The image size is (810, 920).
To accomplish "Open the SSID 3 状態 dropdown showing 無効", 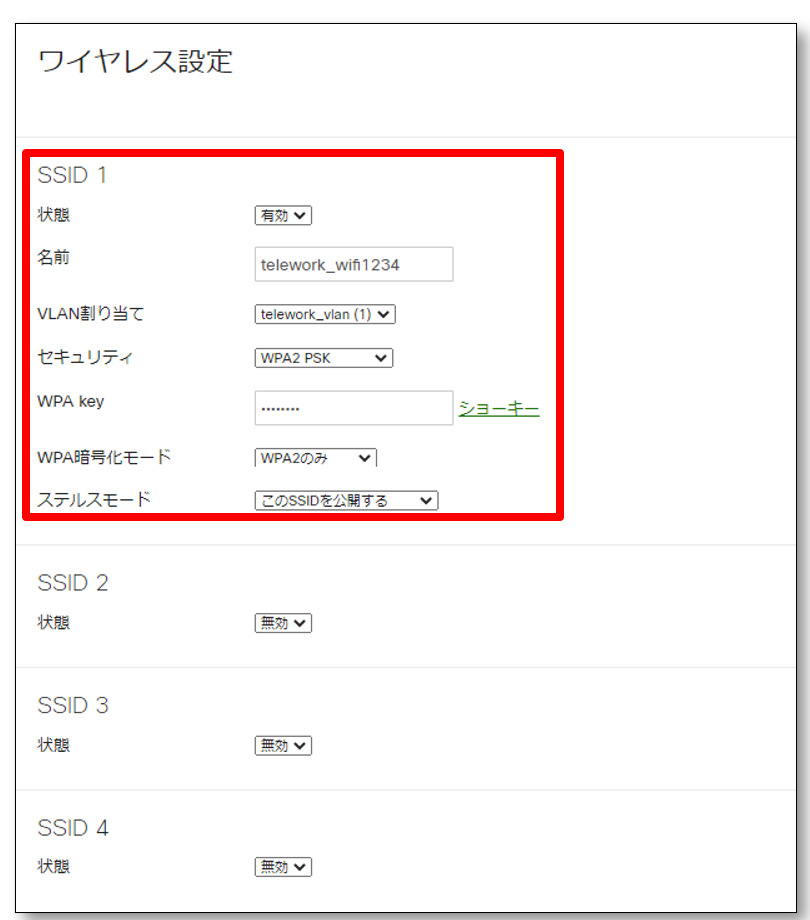I will 283,746.
